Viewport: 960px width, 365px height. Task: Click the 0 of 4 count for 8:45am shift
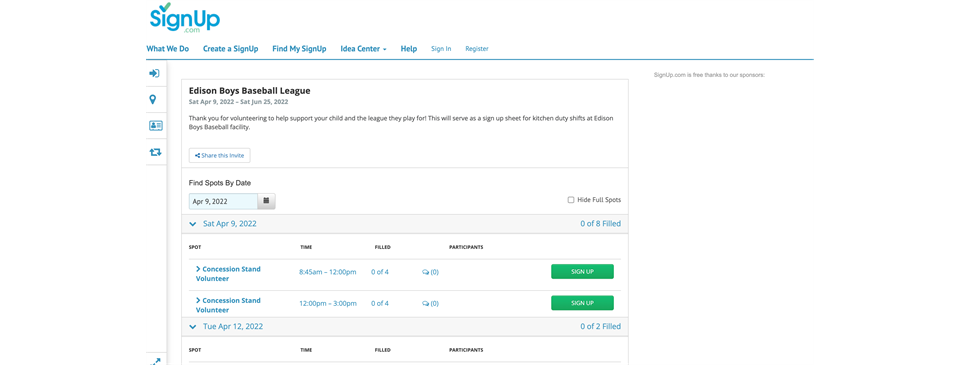pyautogui.click(x=380, y=272)
